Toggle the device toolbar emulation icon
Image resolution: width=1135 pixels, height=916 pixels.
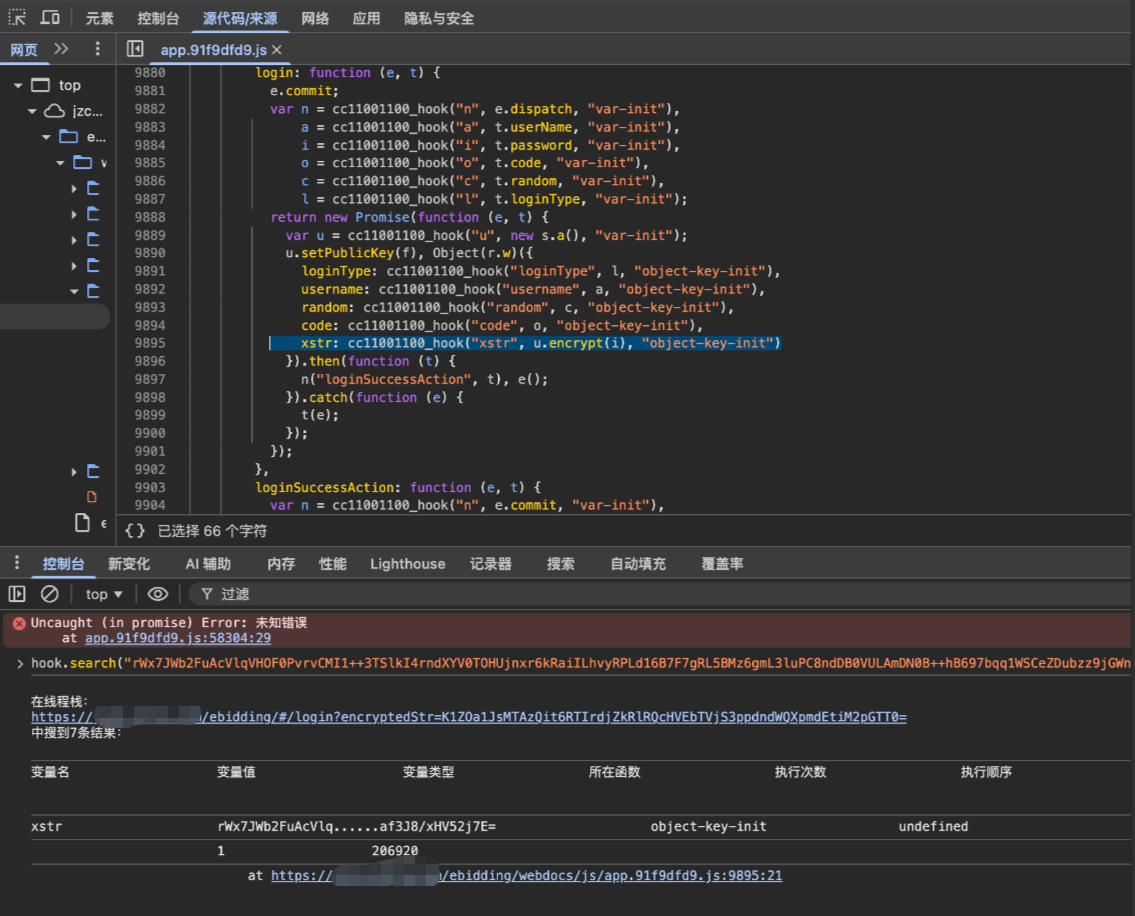click(50, 18)
